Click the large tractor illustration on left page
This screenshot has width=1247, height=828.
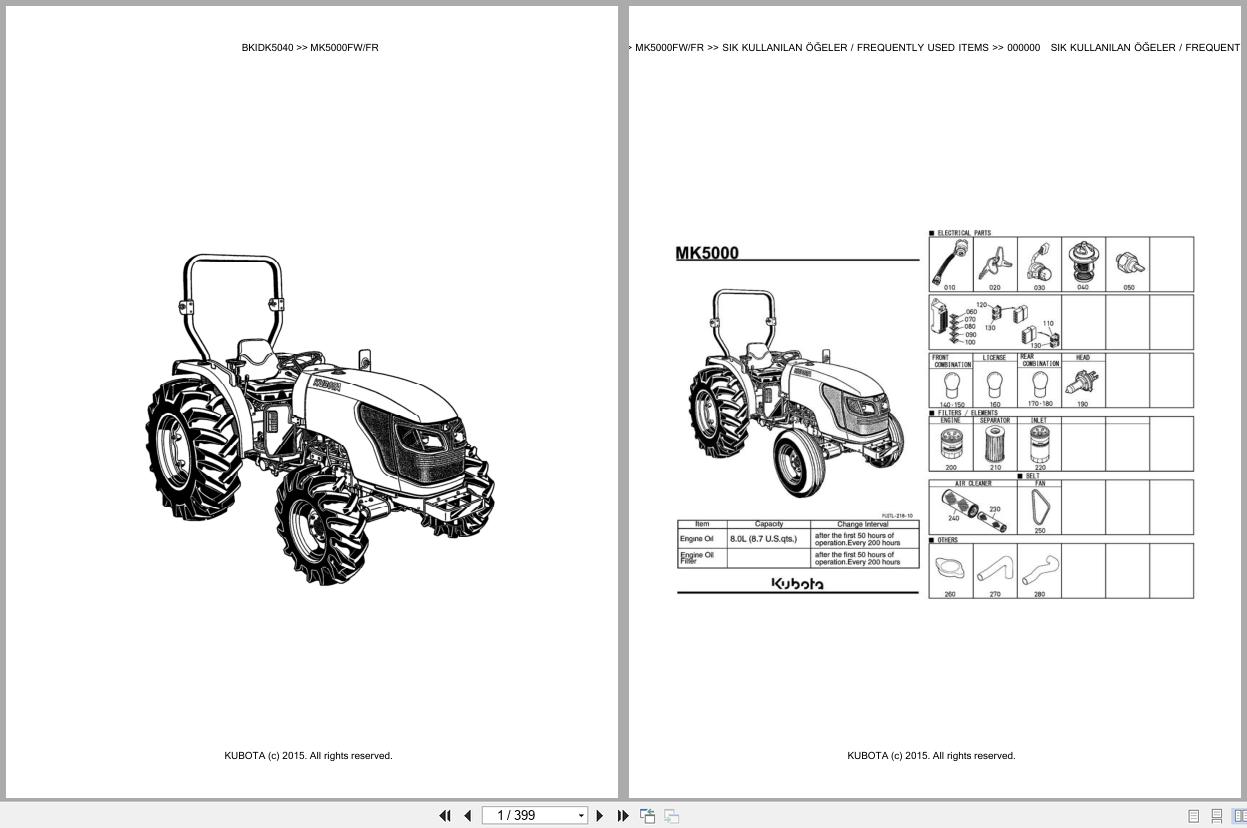320,419
